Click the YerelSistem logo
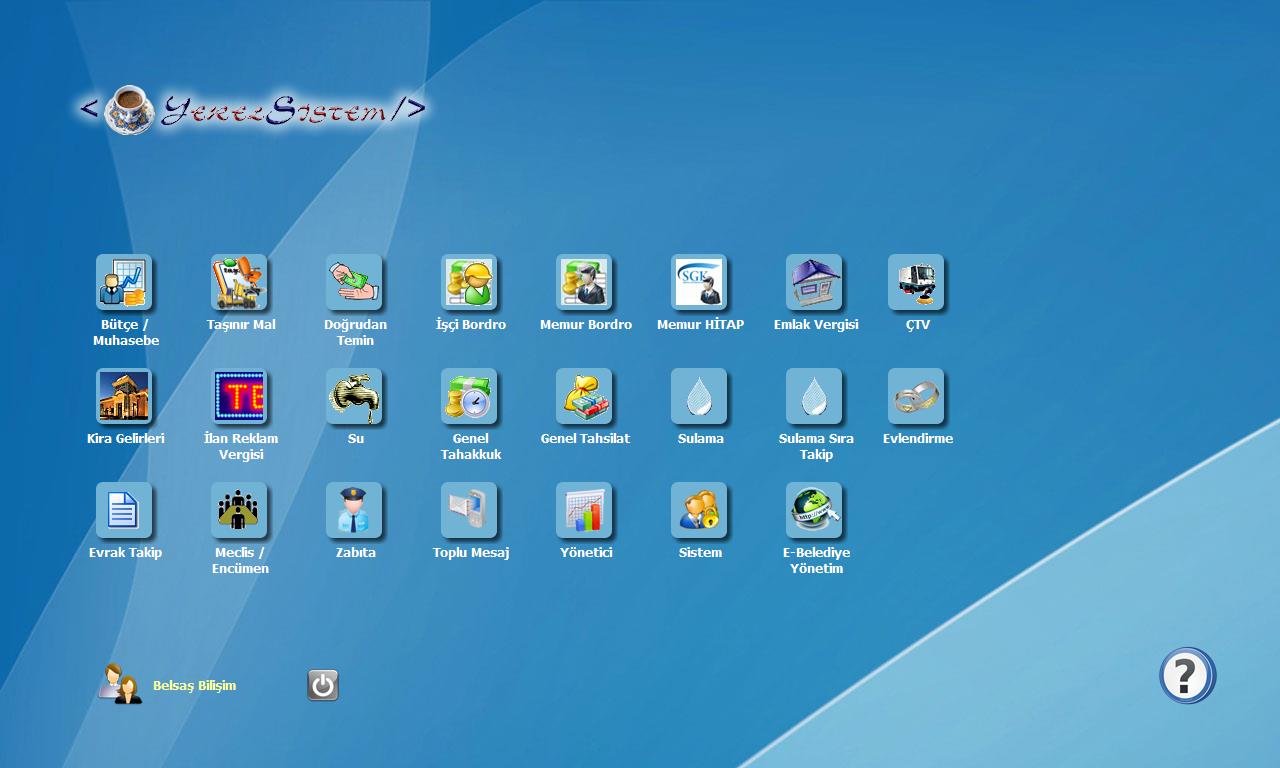Viewport: 1280px width, 768px height. pyautogui.click(x=253, y=109)
